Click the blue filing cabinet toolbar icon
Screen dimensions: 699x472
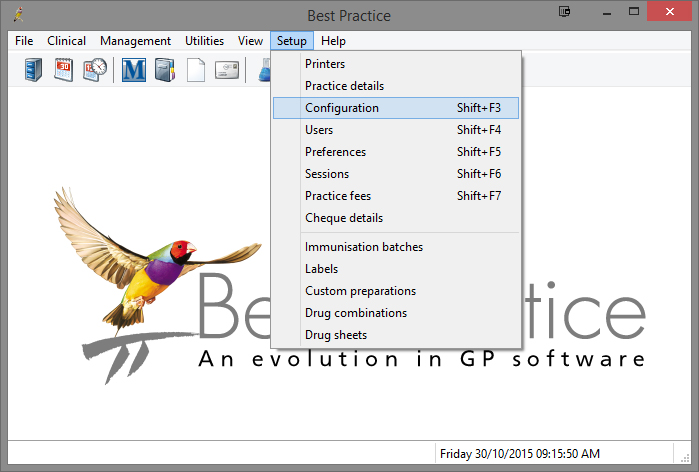(31, 70)
